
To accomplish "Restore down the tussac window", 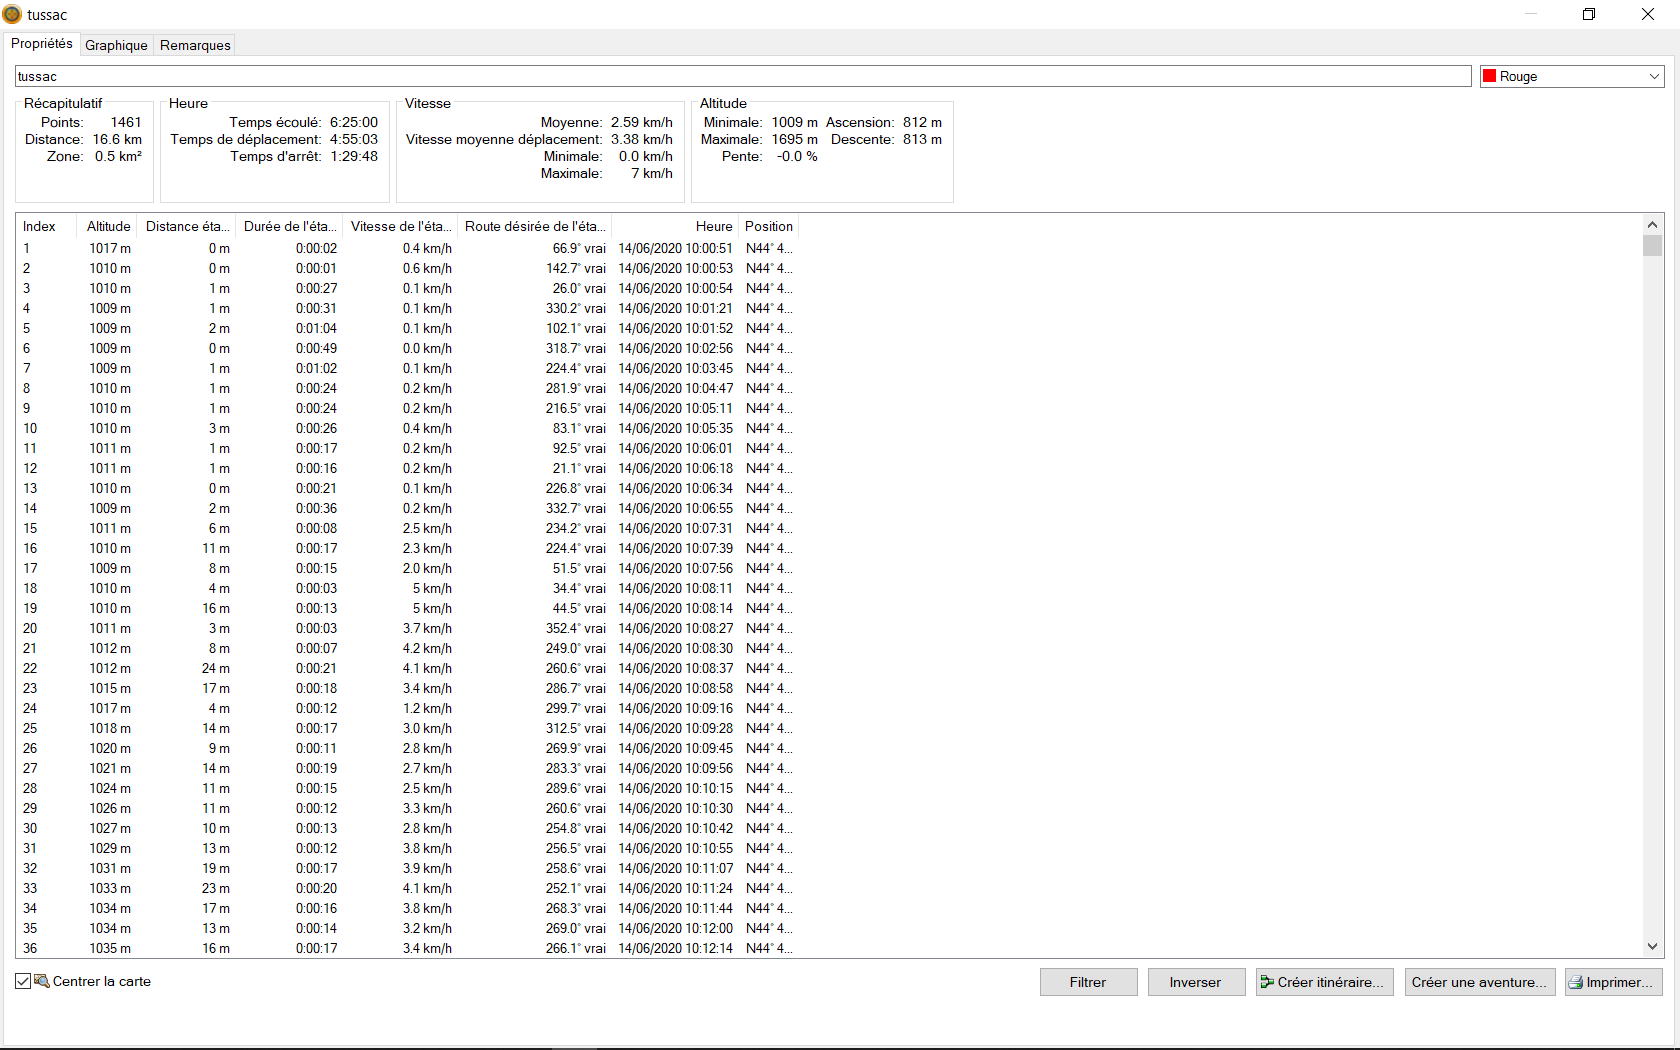I will coord(1589,14).
